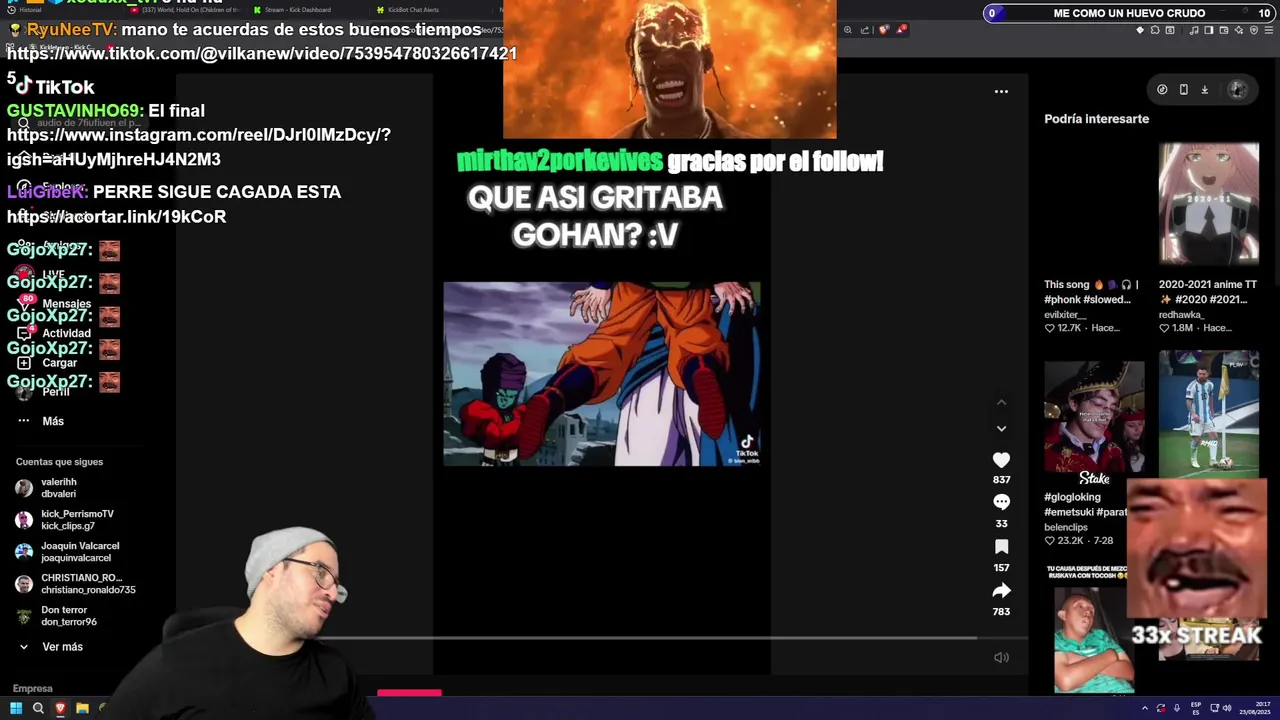Open the TikTok coins icon
Image resolution: width=1280 pixels, height=720 pixels.
click(1162, 89)
